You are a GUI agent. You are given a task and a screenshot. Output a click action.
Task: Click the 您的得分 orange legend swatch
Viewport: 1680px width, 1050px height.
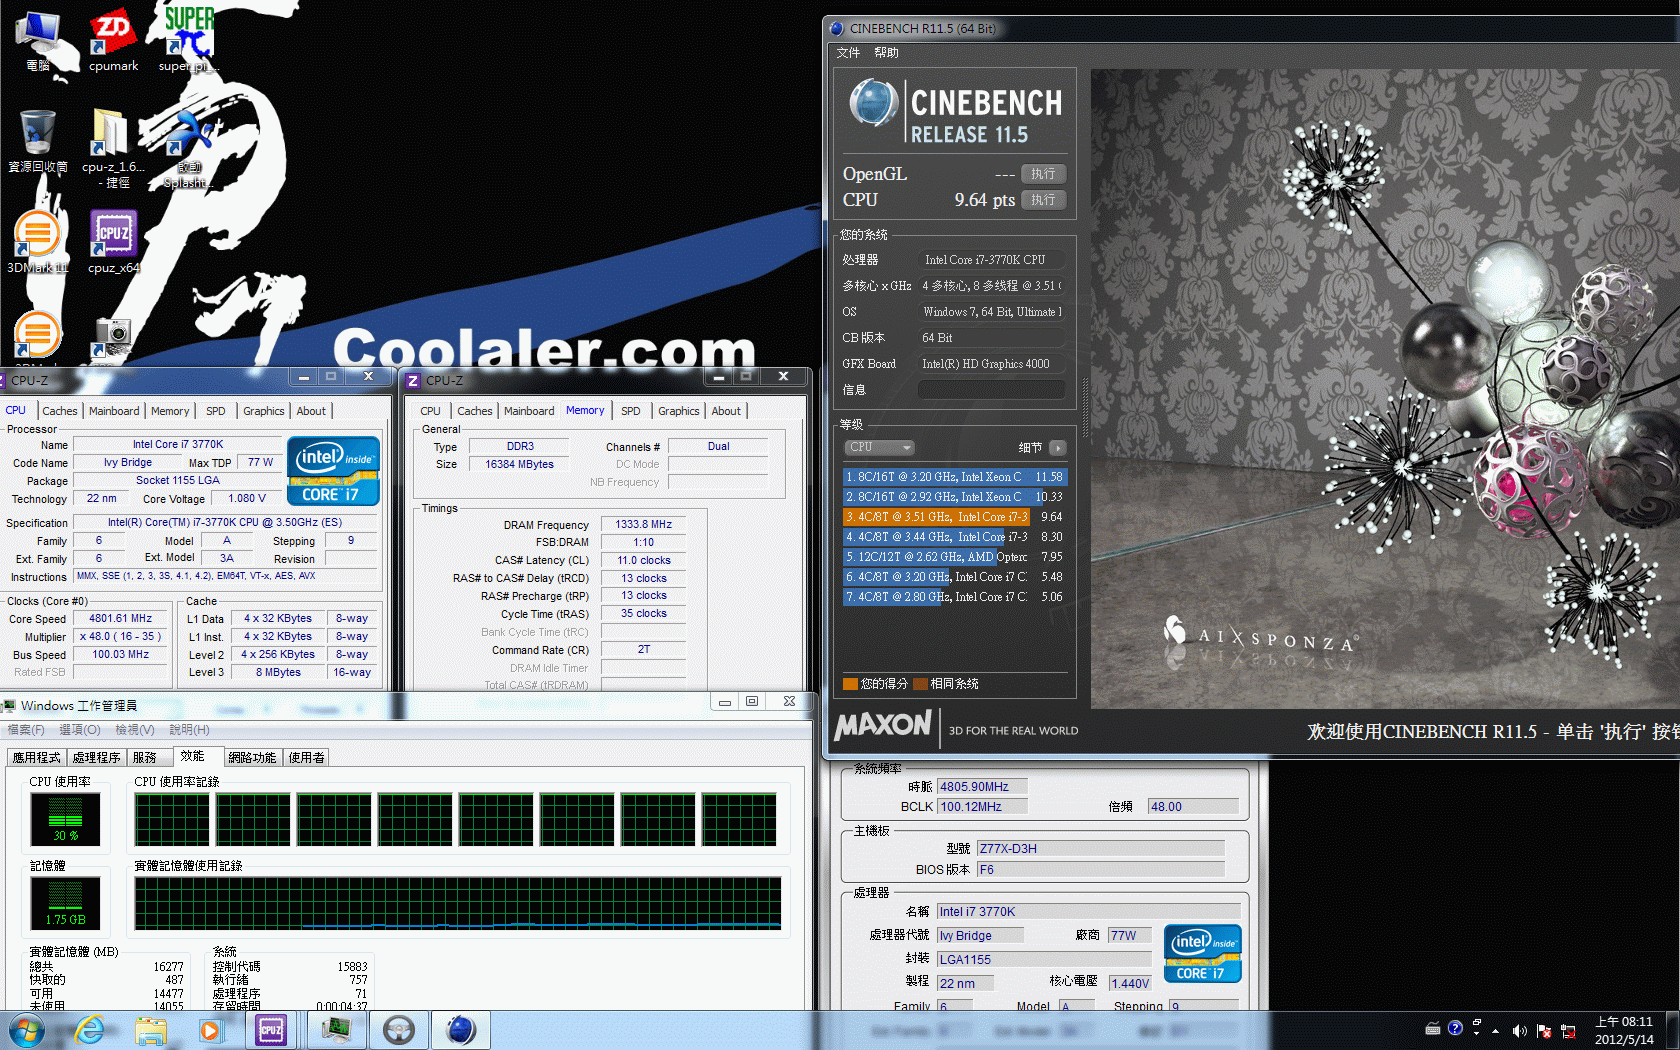pos(851,684)
